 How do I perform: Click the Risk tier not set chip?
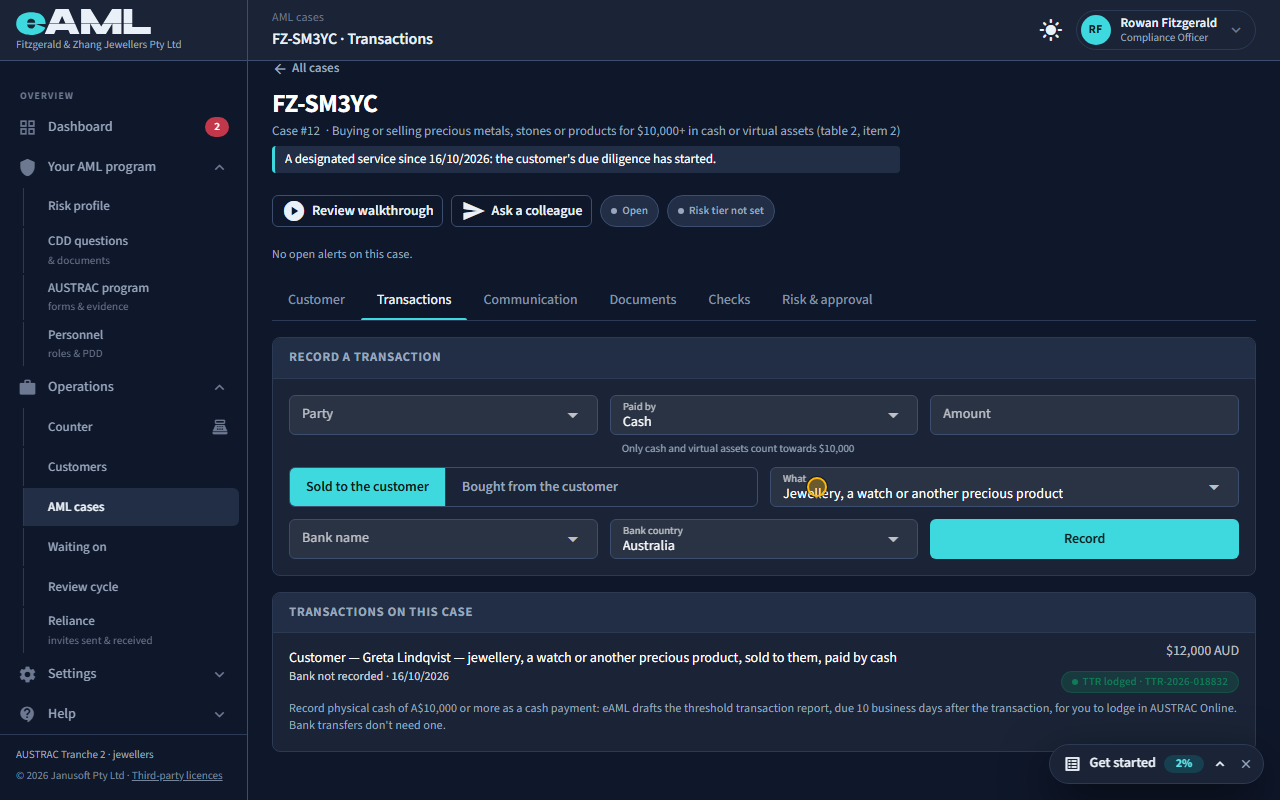(x=720, y=211)
